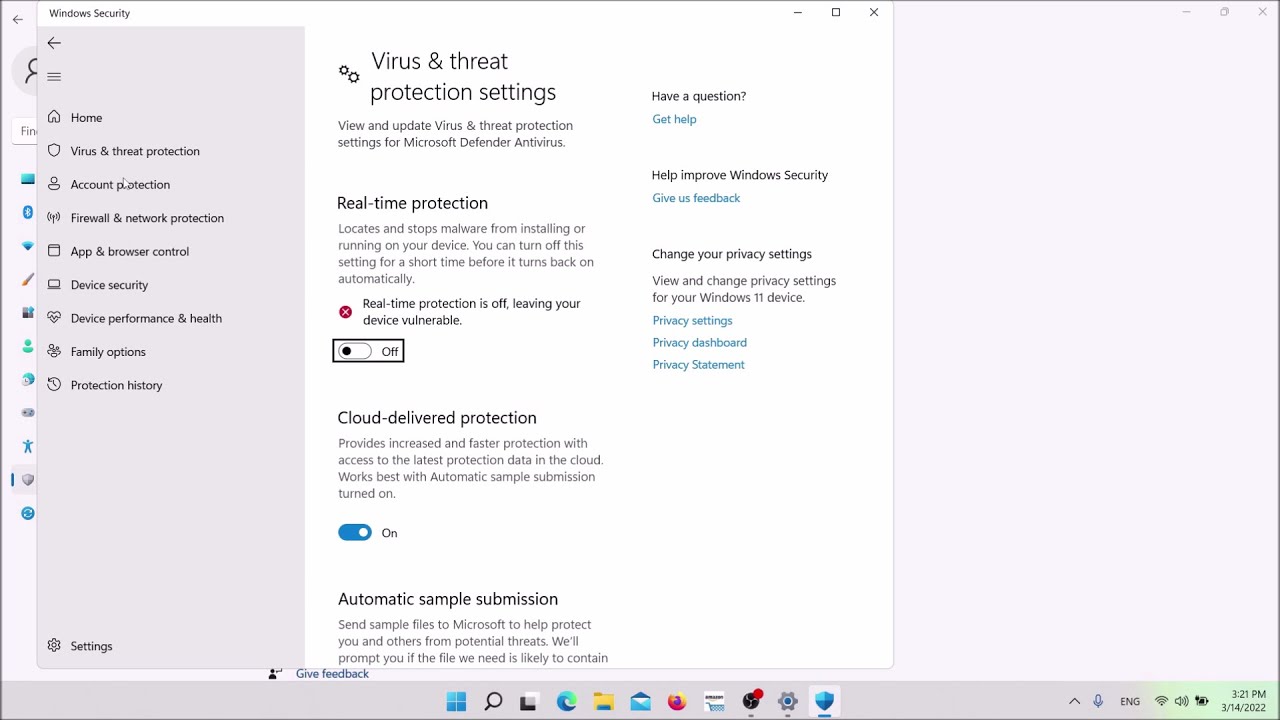
Task: Go to Firewall & network protection
Action: pyautogui.click(x=147, y=218)
